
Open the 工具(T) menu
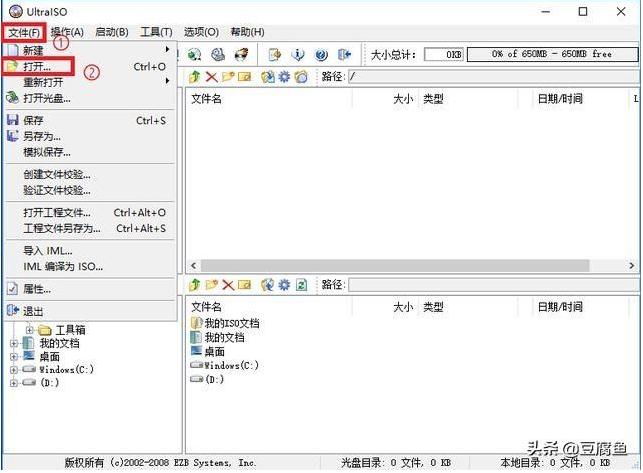(156, 32)
